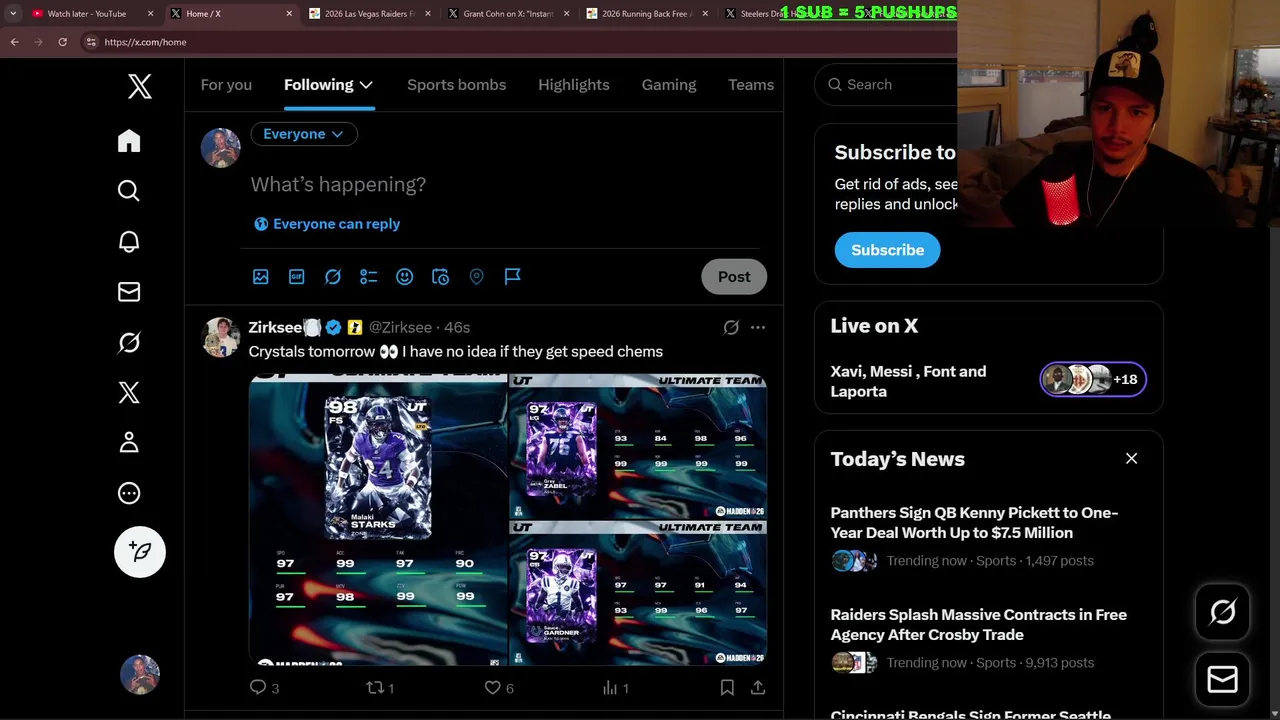The image size is (1280, 720).
Task: Click the browser address bar URL
Action: tap(145, 42)
